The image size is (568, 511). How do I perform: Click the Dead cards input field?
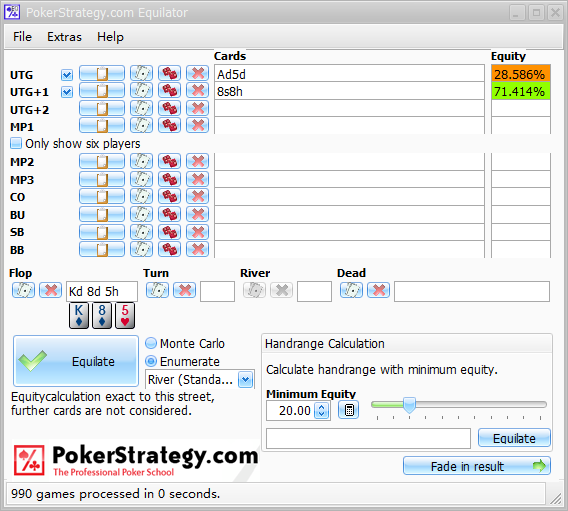tap(472, 291)
